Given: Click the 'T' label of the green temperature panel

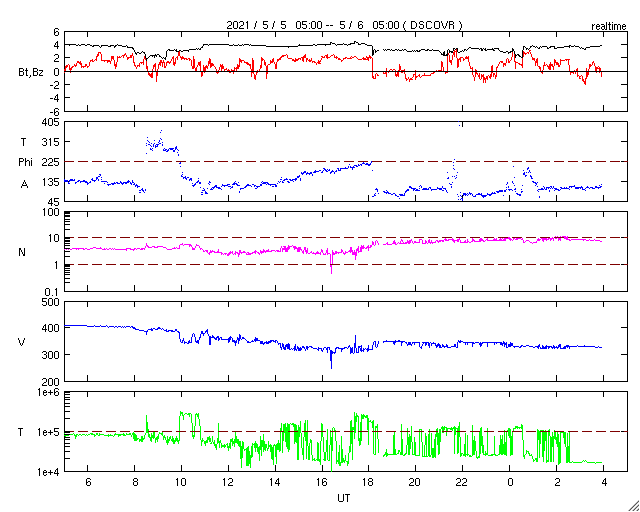Looking at the screenshot, I should click(21, 432).
